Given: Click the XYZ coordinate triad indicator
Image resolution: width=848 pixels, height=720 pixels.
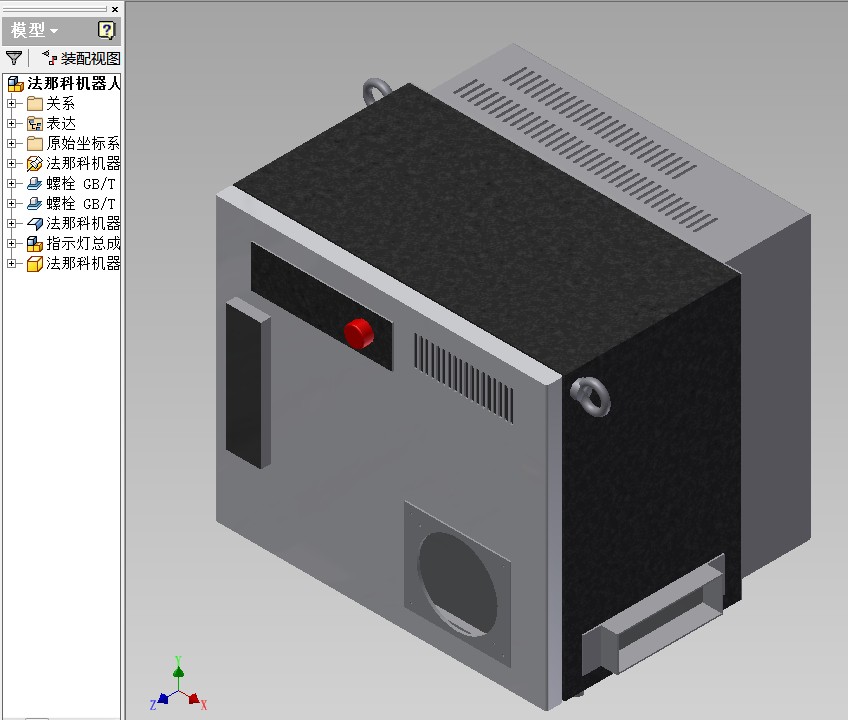Looking at the screenshot, I should click(x=178, y=684).
